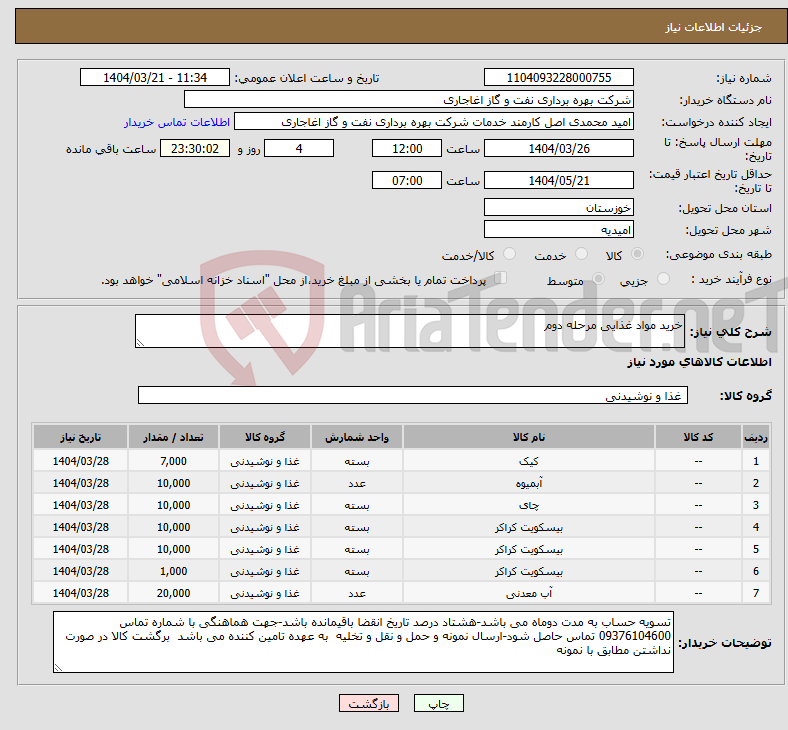The image size is (788, 730).
Task: Click the quantity 7,000 for کیک
Action: [173, 461]
